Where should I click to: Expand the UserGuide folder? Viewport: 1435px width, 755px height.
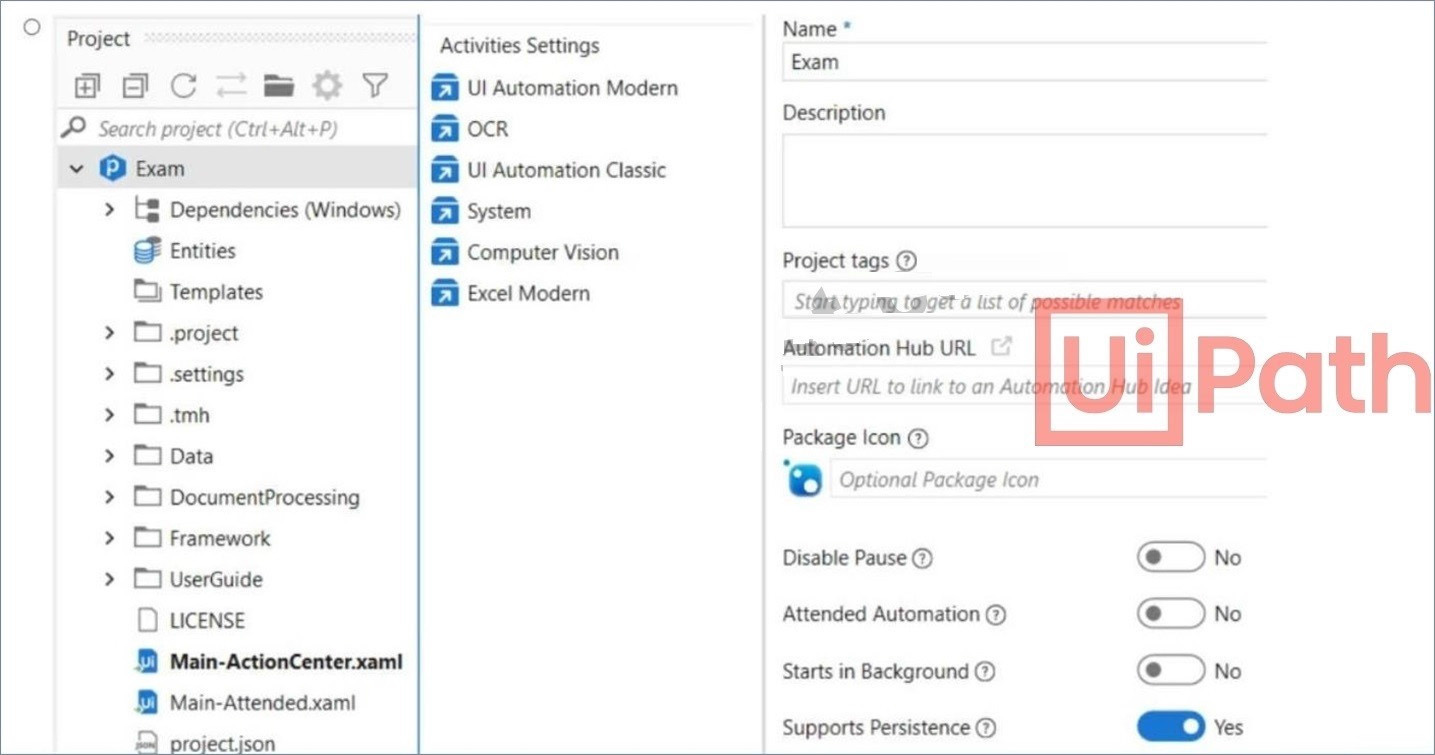(x=110, y=579)
